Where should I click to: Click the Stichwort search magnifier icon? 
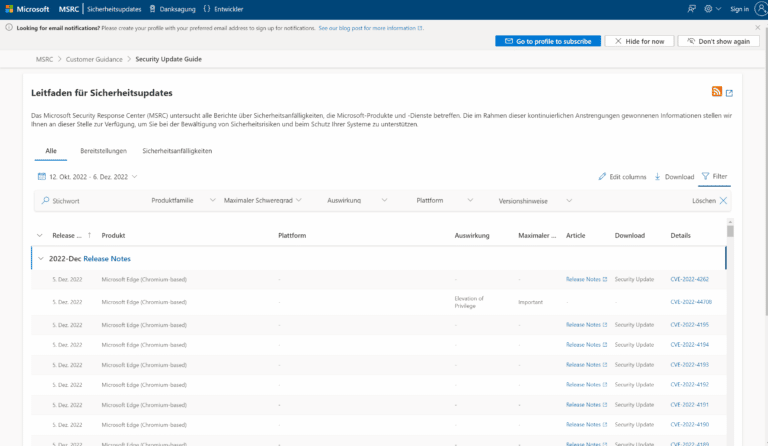click(x=46, y=200)
